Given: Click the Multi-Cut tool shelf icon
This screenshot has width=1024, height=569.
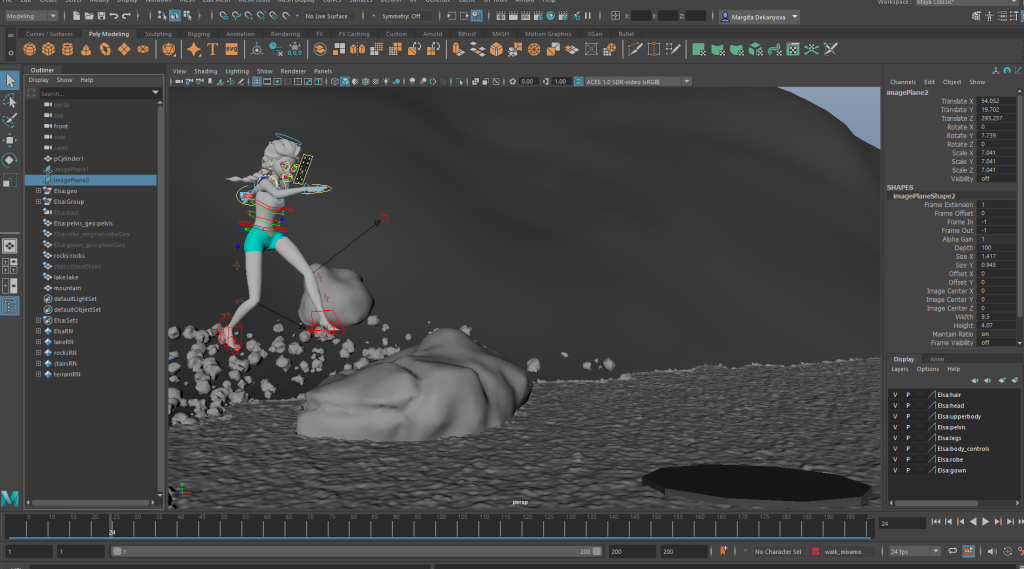Looking at the screenshot, I should pyautogui.click(x=635, y=50).
